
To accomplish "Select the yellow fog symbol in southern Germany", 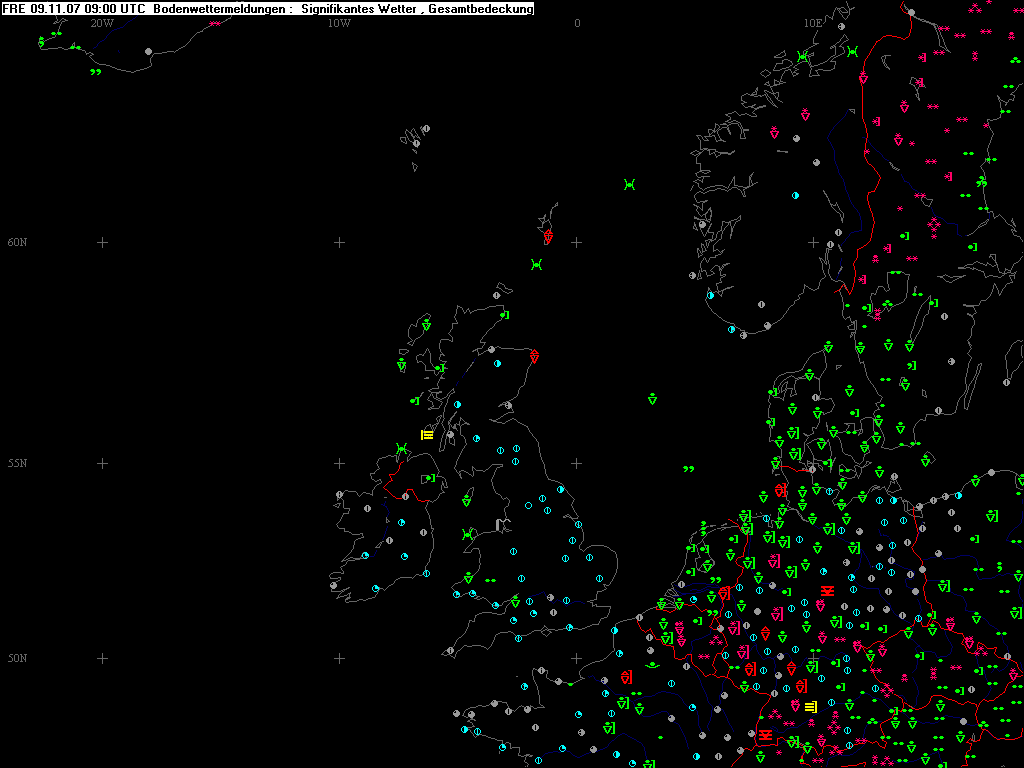I will pyautogui.click(x=810, y=707).
